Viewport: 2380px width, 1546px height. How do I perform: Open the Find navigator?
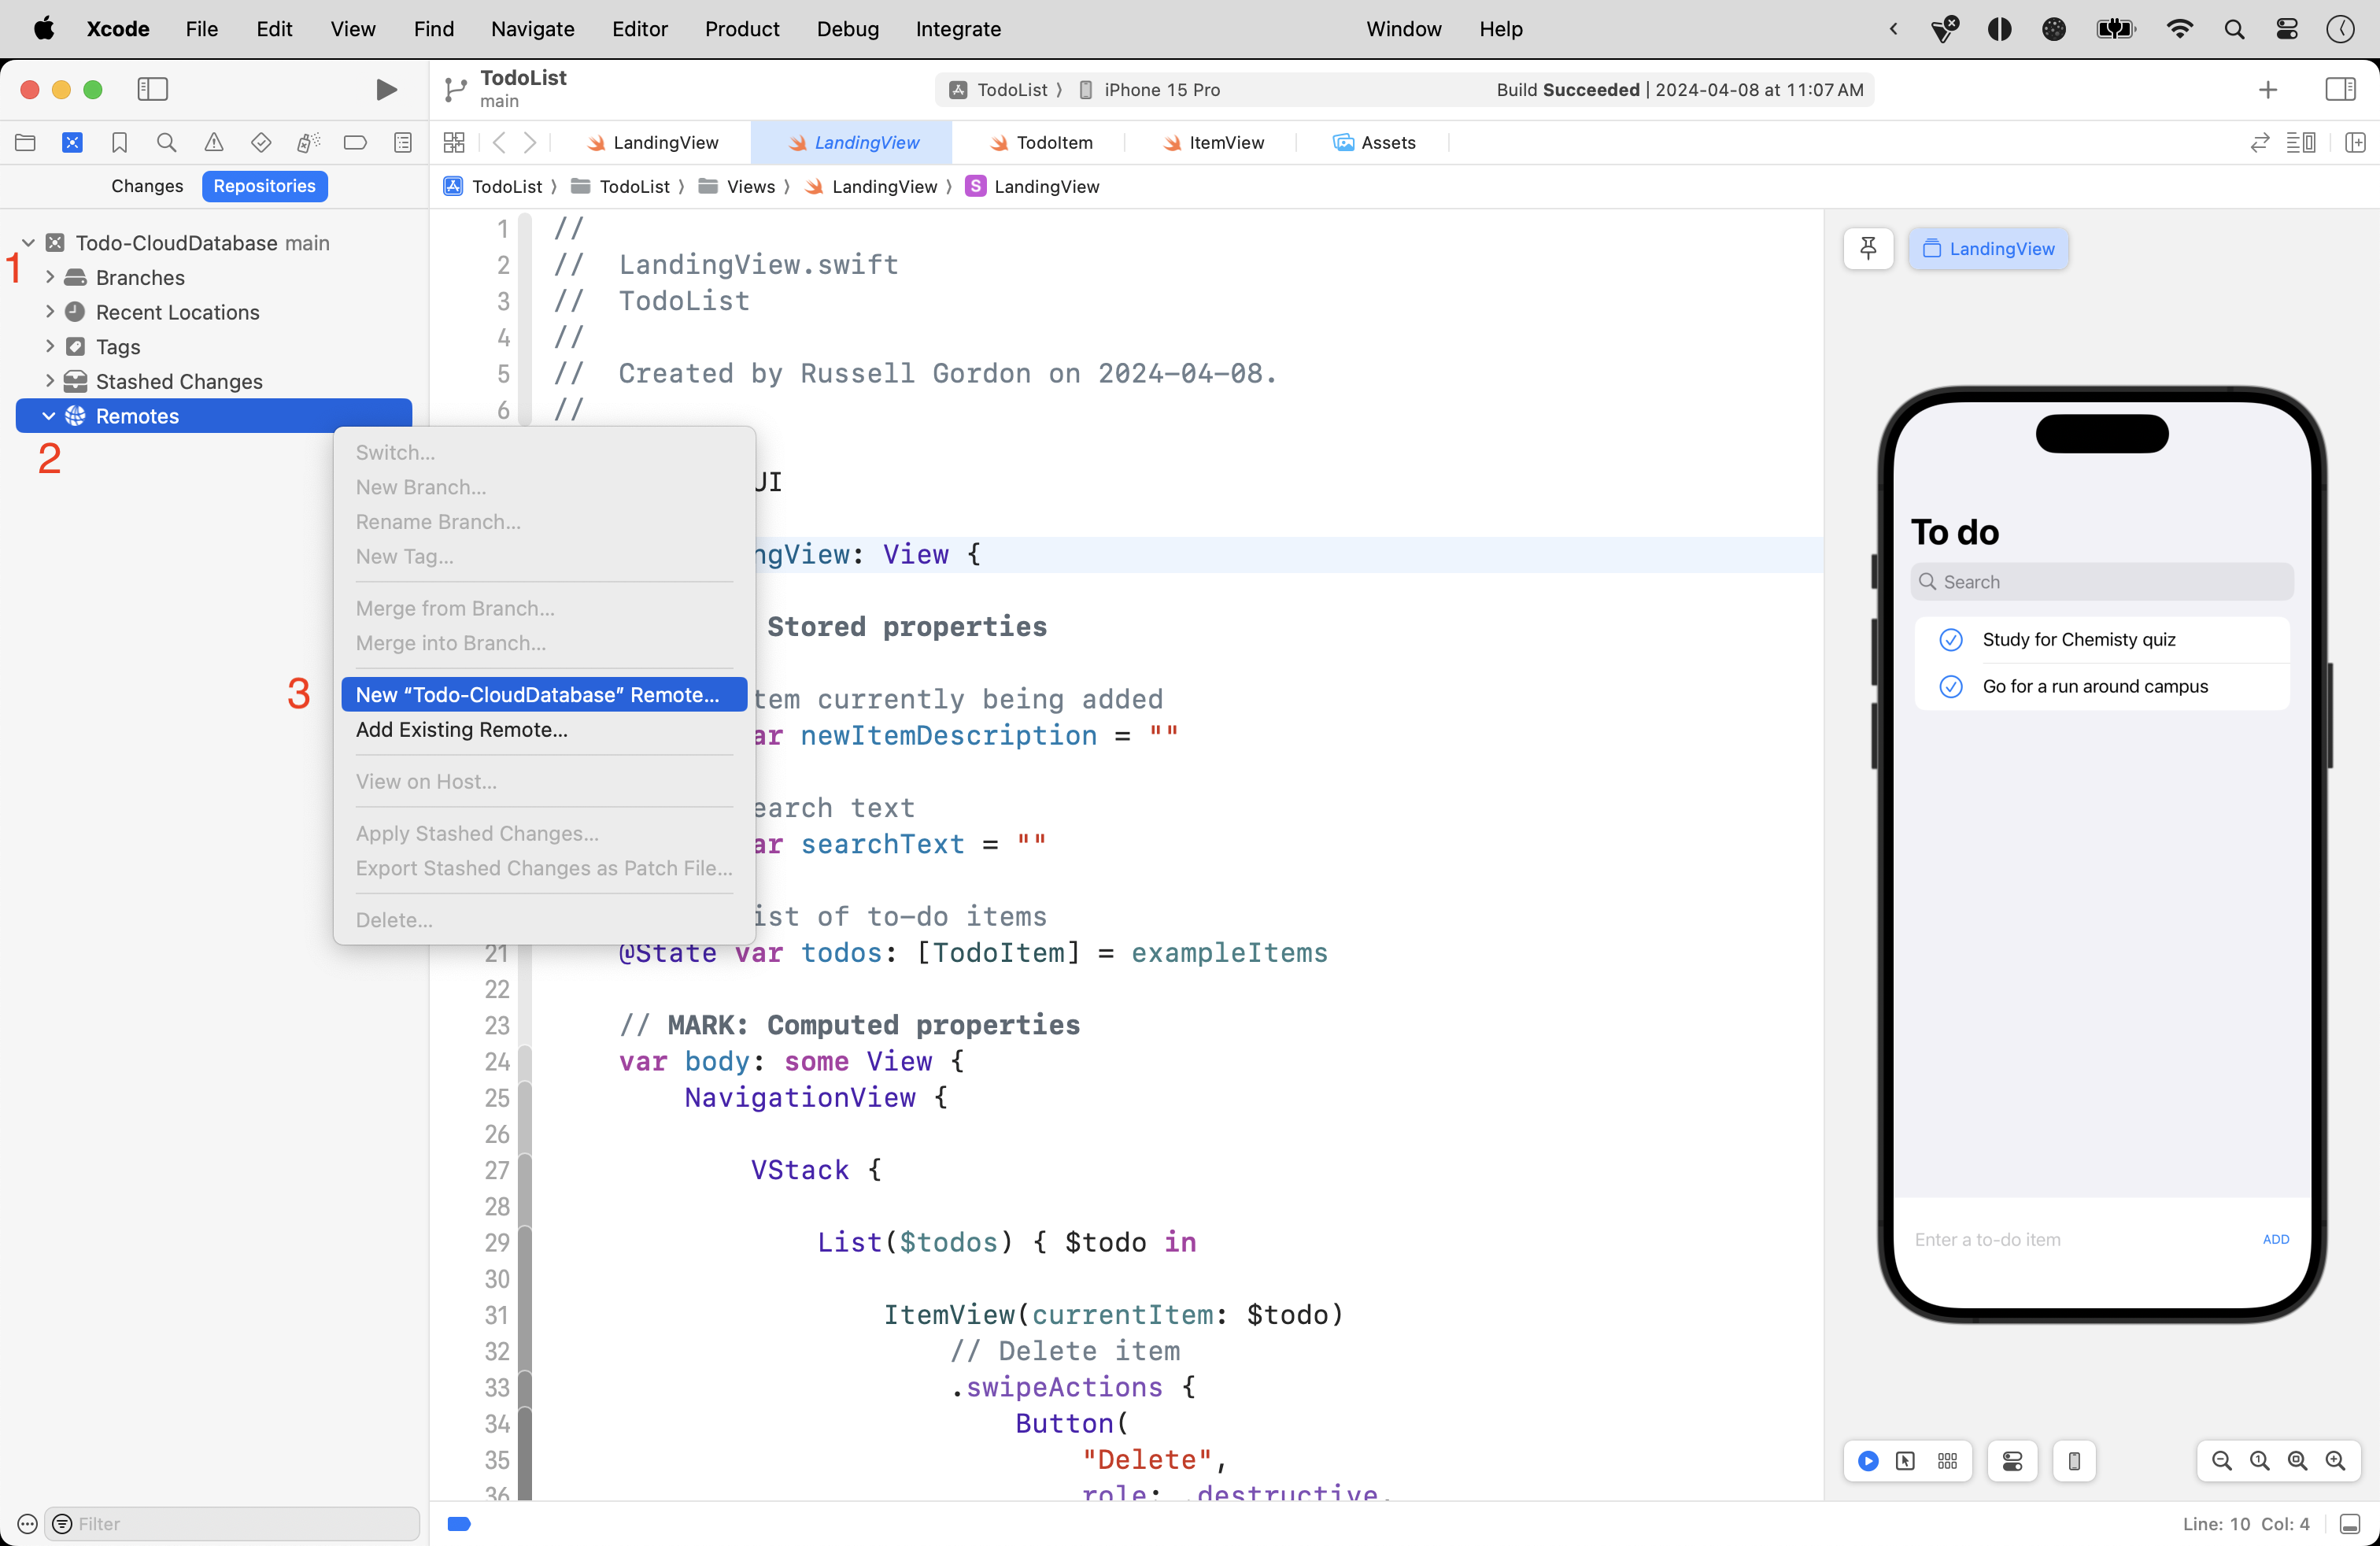[166, 142]
